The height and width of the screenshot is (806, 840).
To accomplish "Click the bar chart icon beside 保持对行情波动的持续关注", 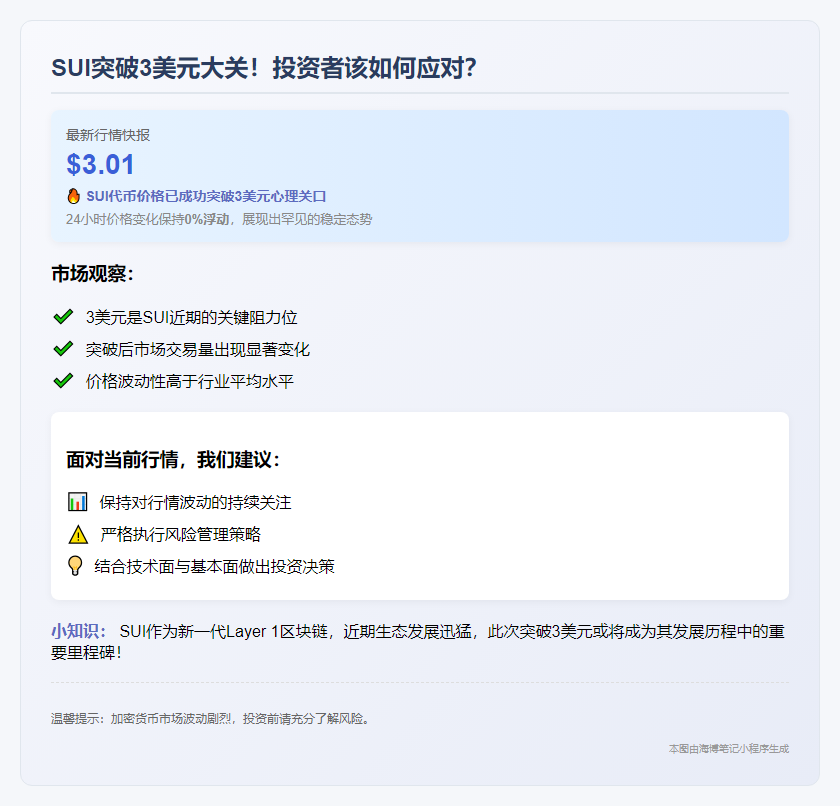I will 78,502.
